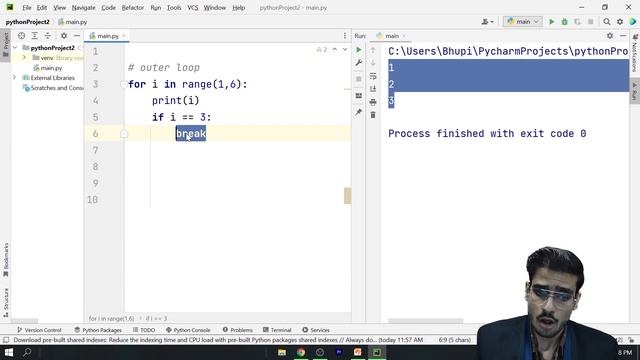Clear all Run console output with trash icon
The width and height of the screenshot is (640, 360).
(373, 115)
